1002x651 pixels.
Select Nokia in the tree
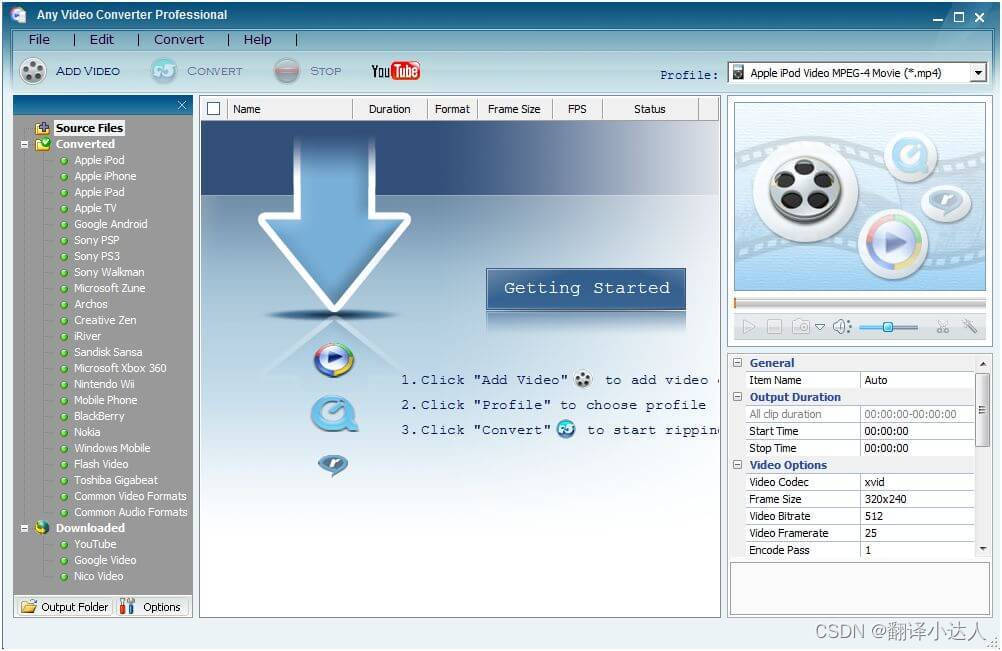[87, 432]
